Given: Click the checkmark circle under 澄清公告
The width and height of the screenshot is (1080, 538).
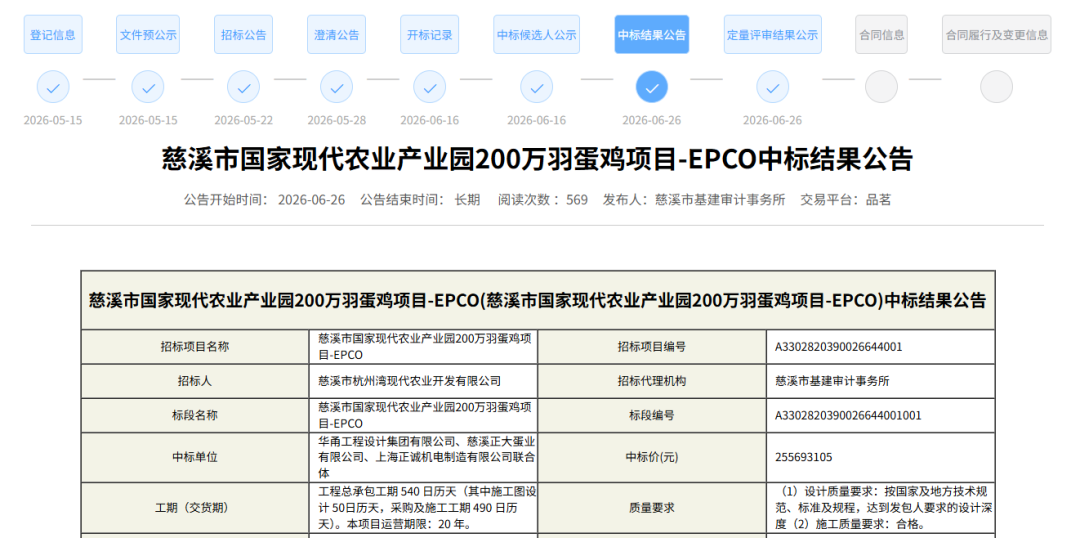Looking at the screenshot, I should point(336,87).
